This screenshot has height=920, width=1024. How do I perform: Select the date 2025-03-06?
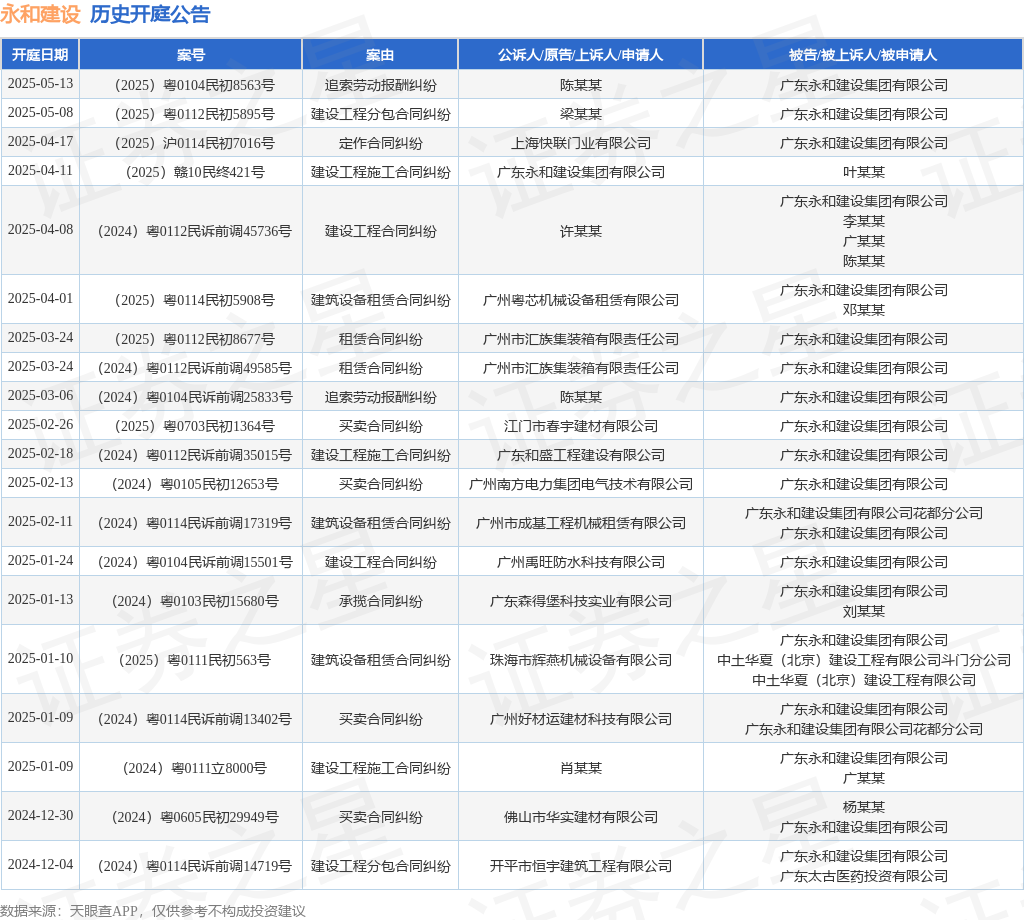click(x=40, y=396)
